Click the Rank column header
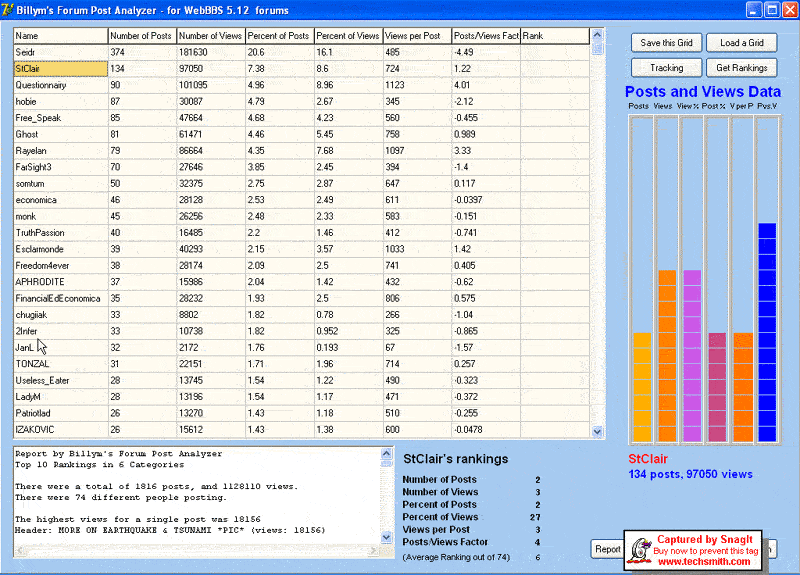Image resolution: width=800 pixels, height=575 pixels. 555,36
